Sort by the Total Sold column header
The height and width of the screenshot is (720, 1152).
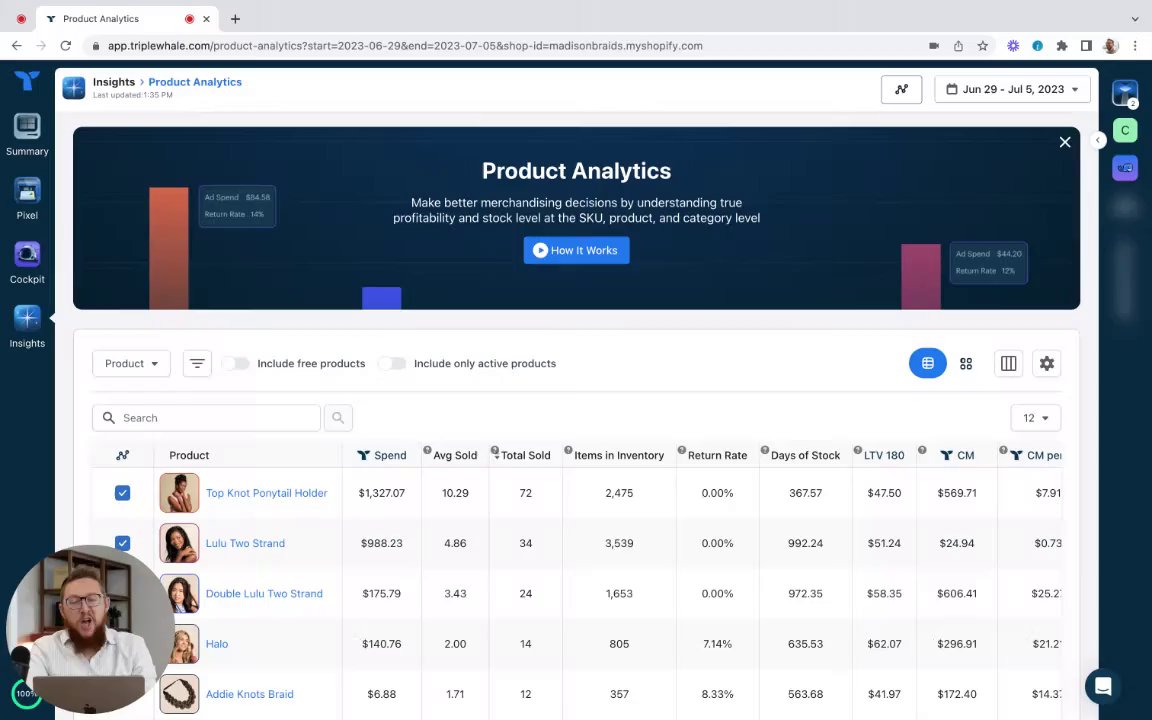[x=525, y=456]
